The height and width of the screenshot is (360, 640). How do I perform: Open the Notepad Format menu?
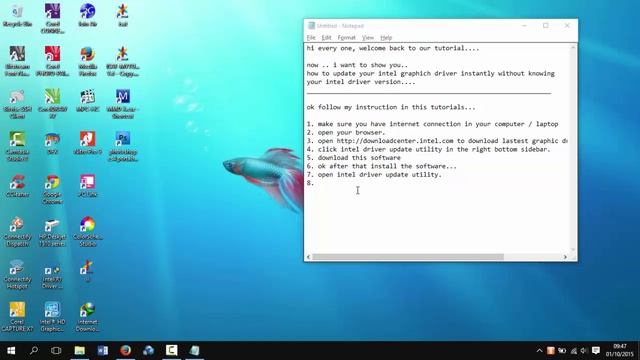coord(347,38)
